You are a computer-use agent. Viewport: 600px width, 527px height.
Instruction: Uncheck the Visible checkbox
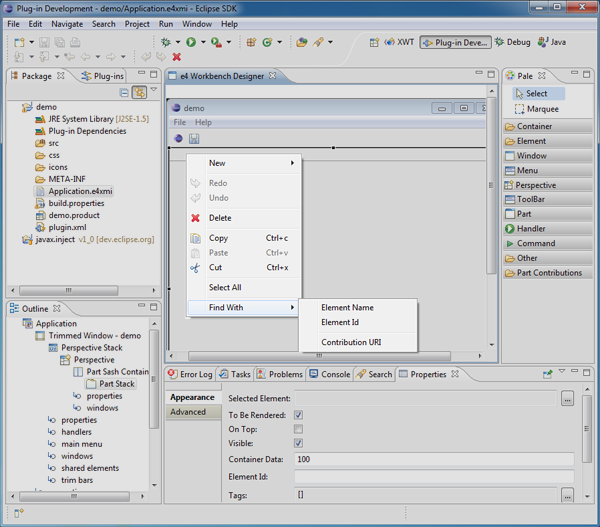point(298,443)
